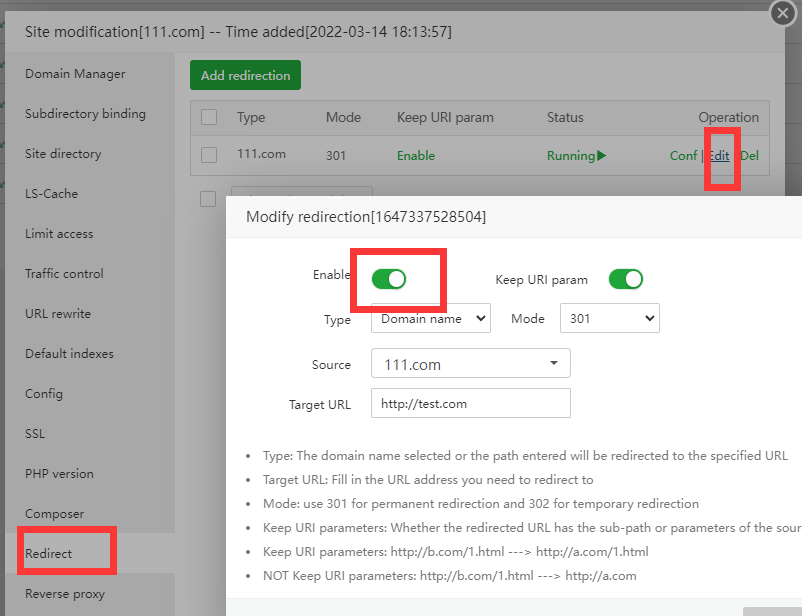This screenshot has height=616, width=802.
Task: Check the checkbox for the 111.com row
Action: point(208,155)
